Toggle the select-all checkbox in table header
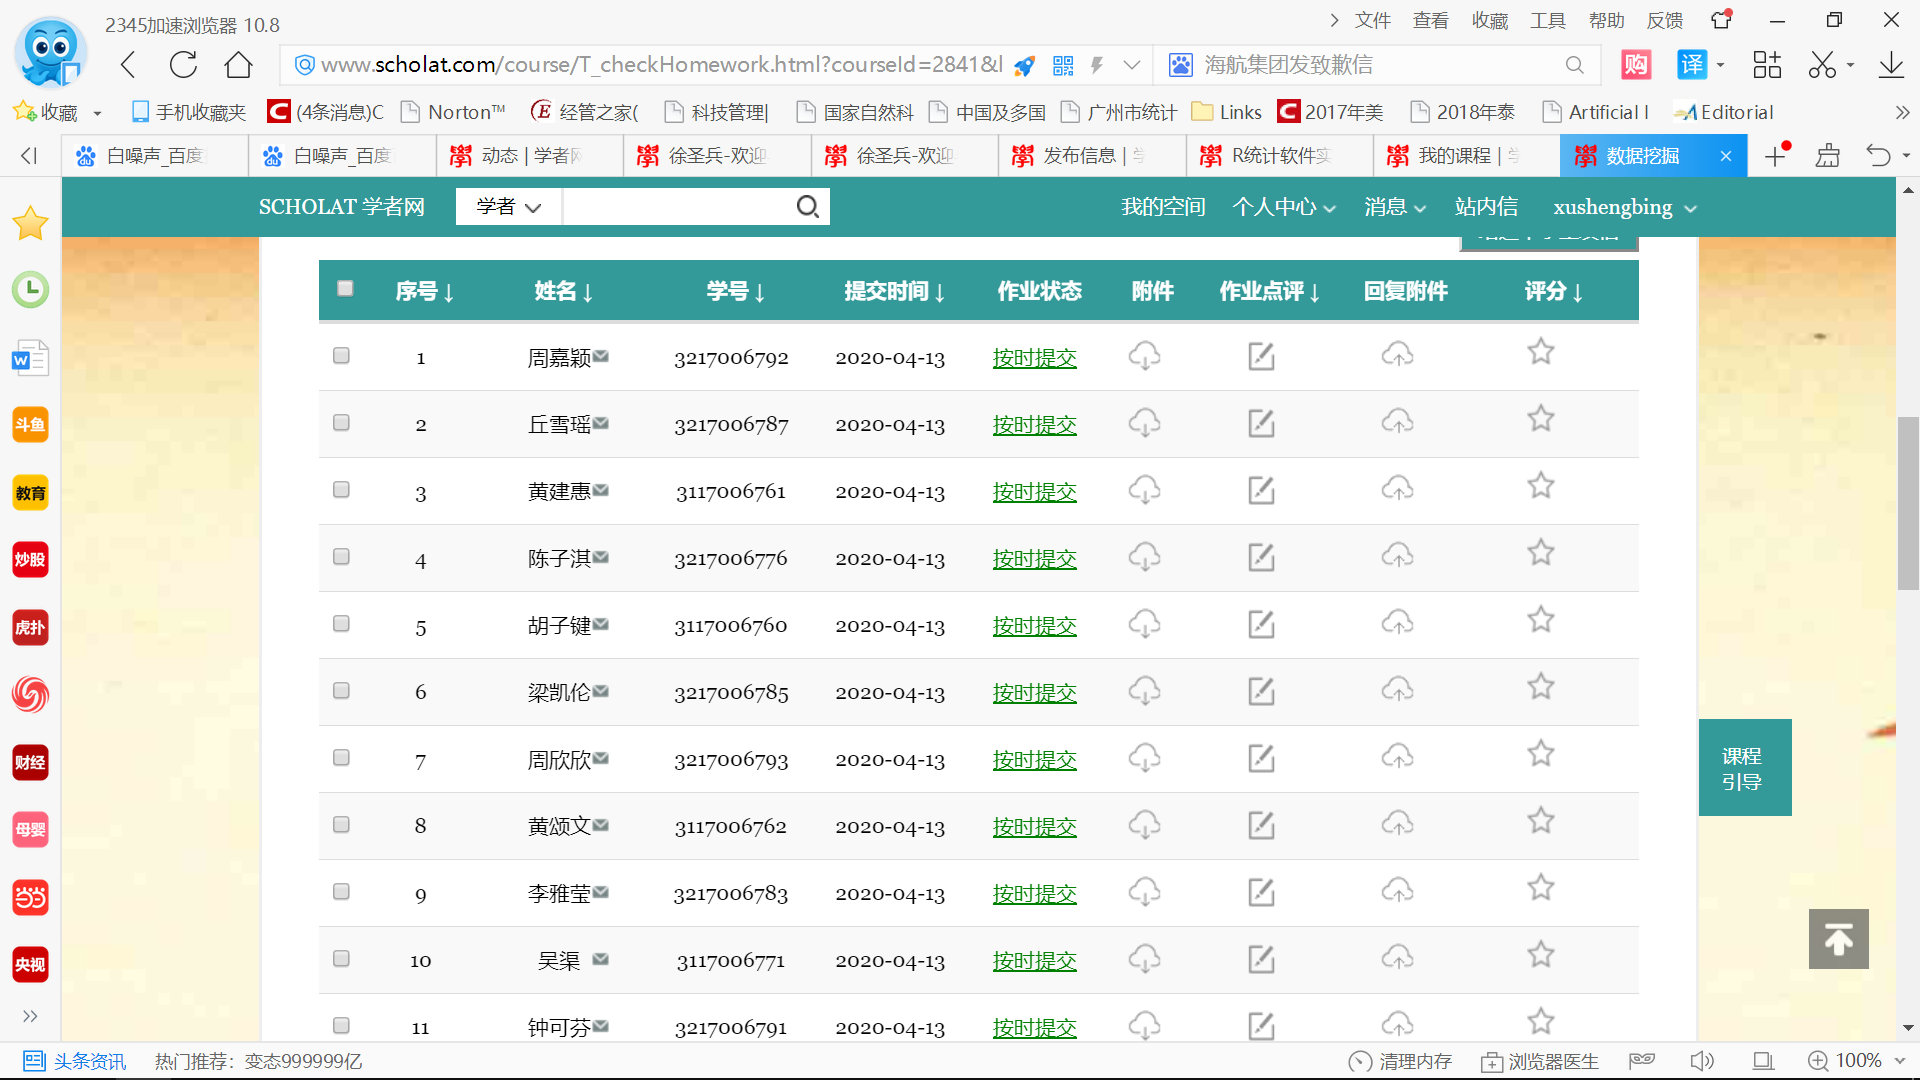1920x1080 pixels. pyautogui.click(x=345, y=289)
